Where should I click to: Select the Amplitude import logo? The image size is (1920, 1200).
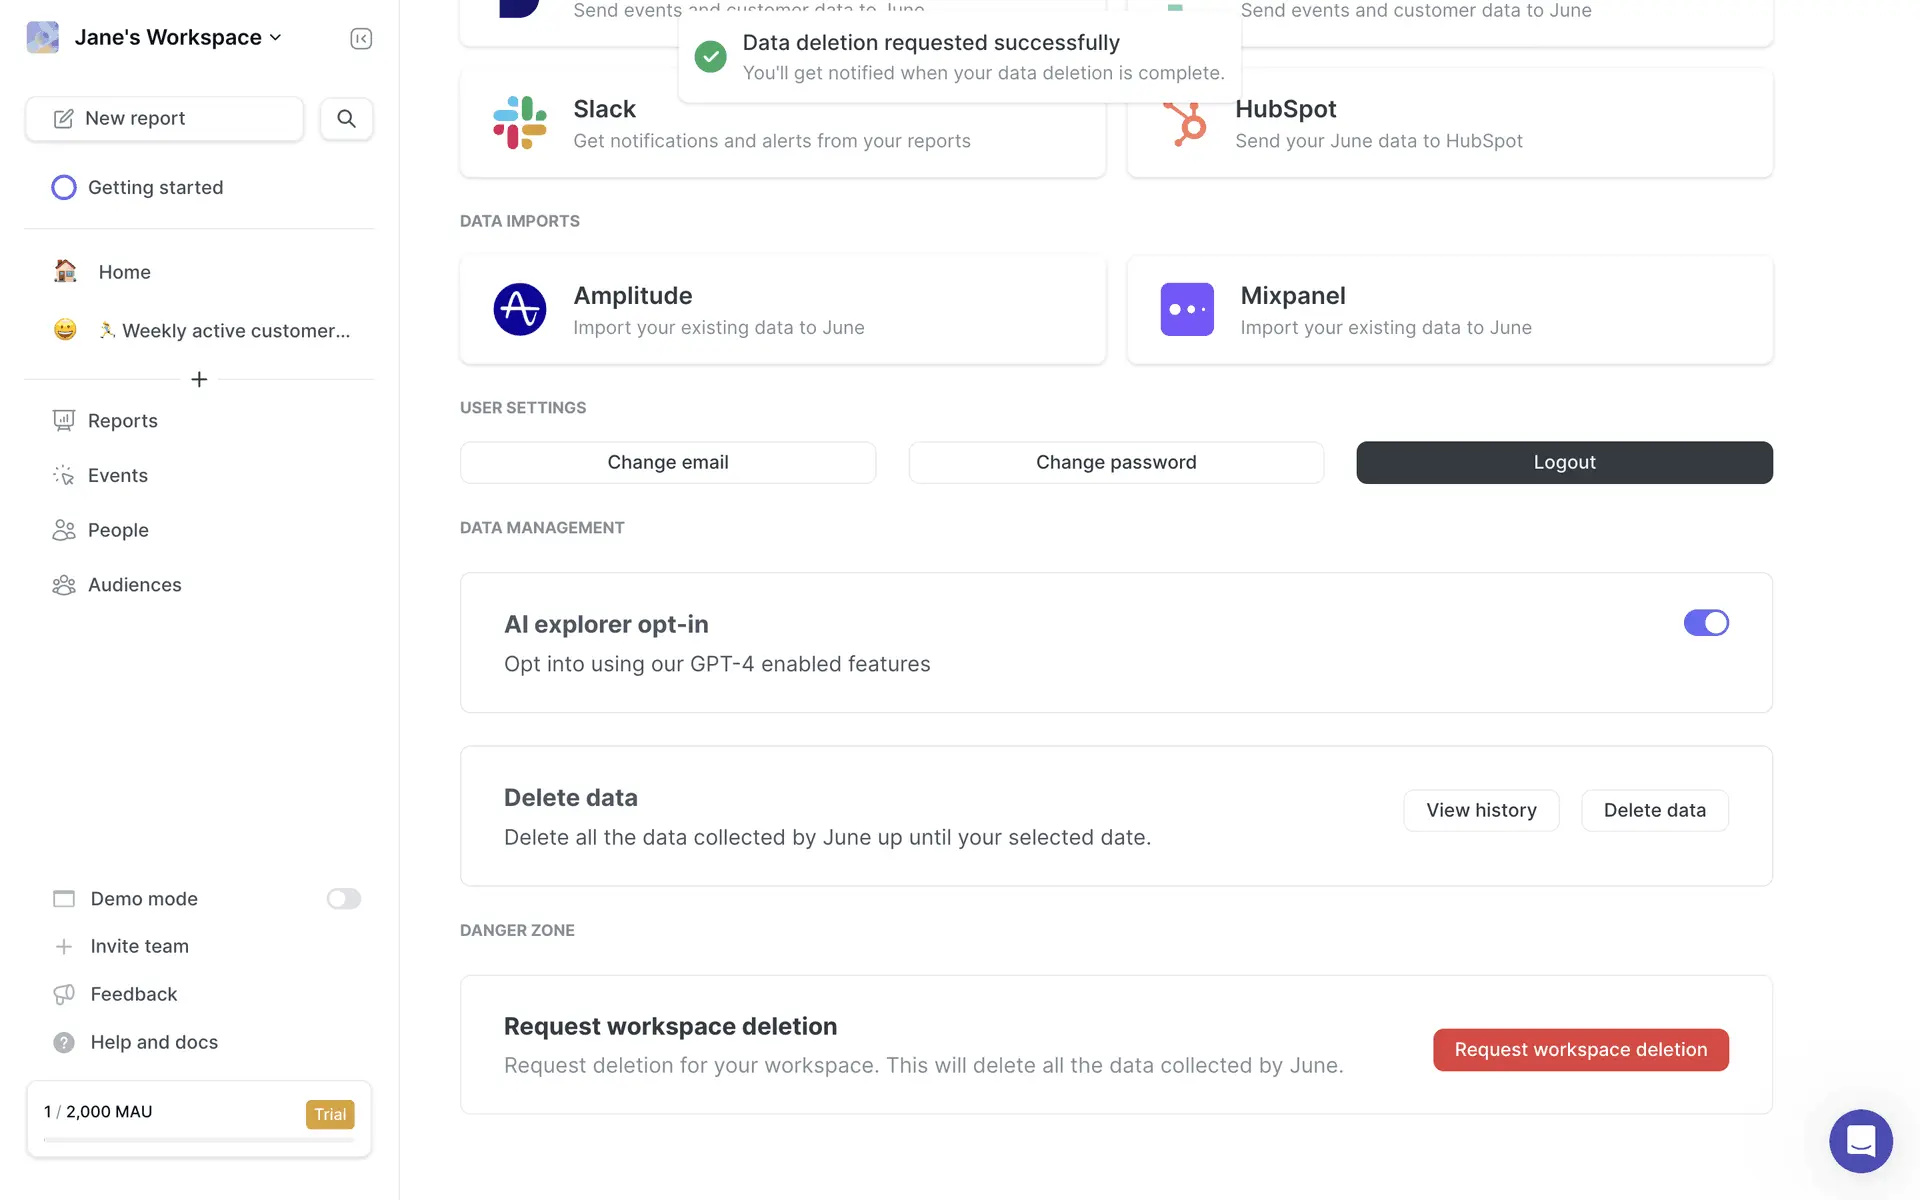[x=519, y=310]
